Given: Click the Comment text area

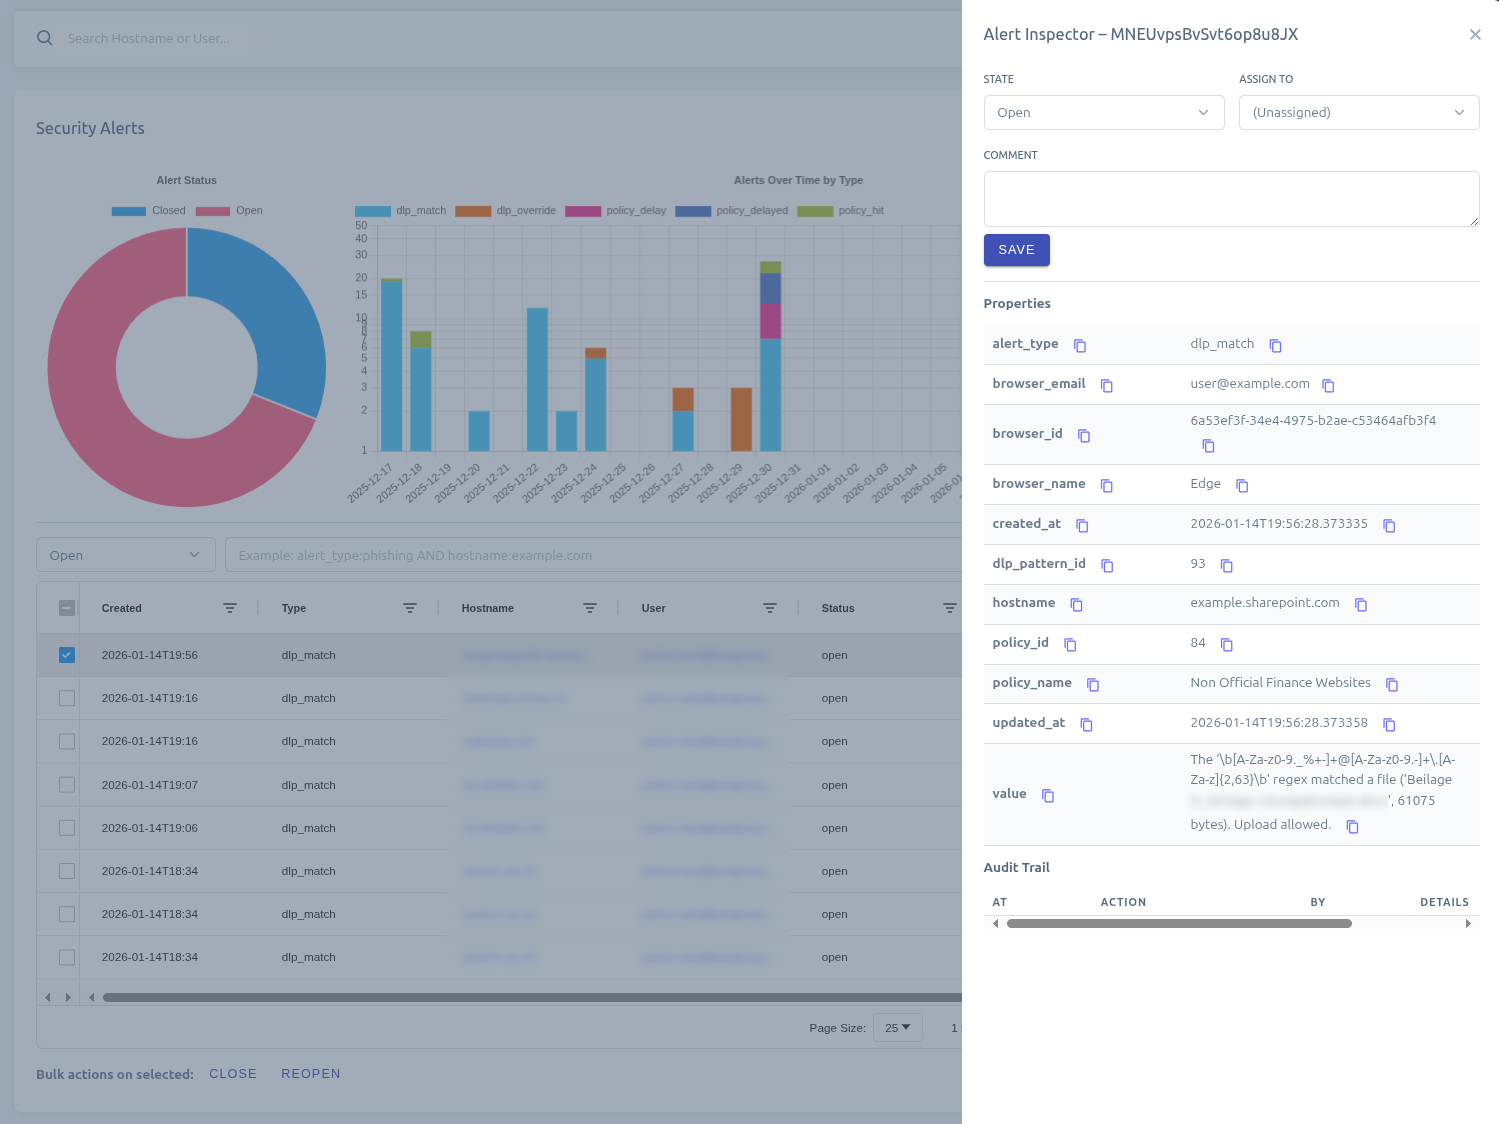Looking at the screenshot, I should tap(1231, 199).
